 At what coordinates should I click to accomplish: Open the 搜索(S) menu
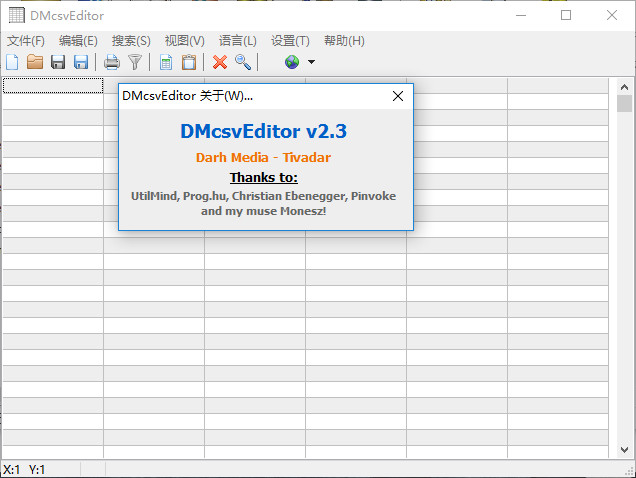tap(131, 41)
